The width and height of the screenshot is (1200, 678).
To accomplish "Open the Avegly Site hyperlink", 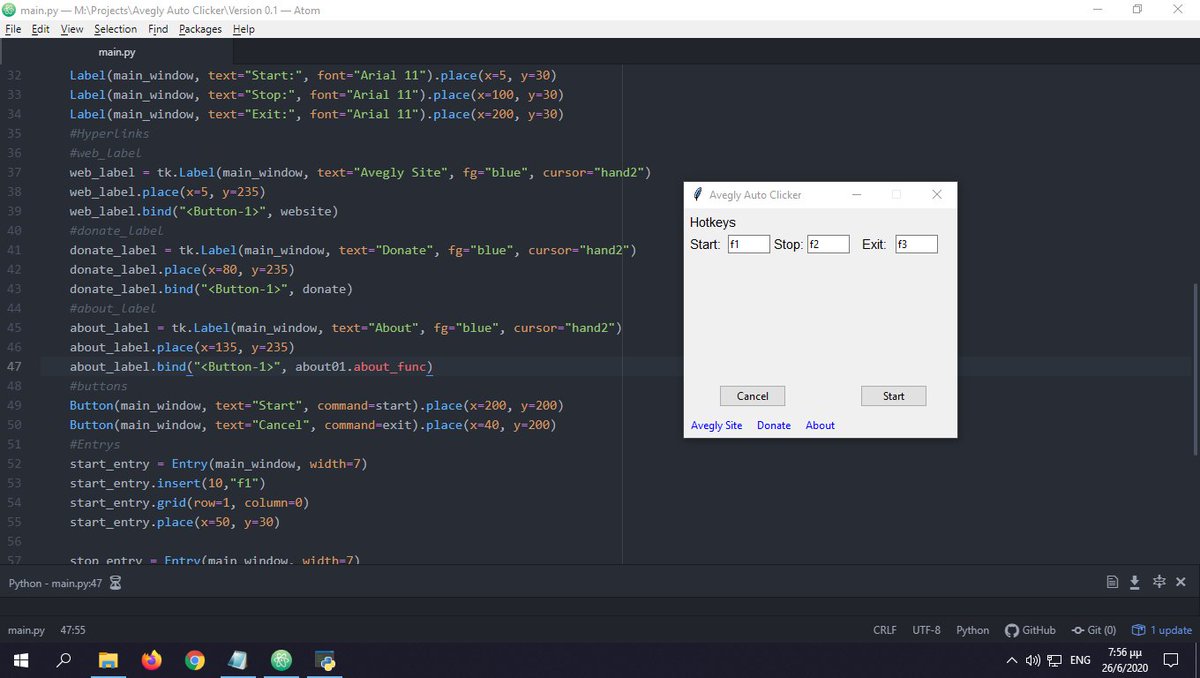I will pos(716,425).
